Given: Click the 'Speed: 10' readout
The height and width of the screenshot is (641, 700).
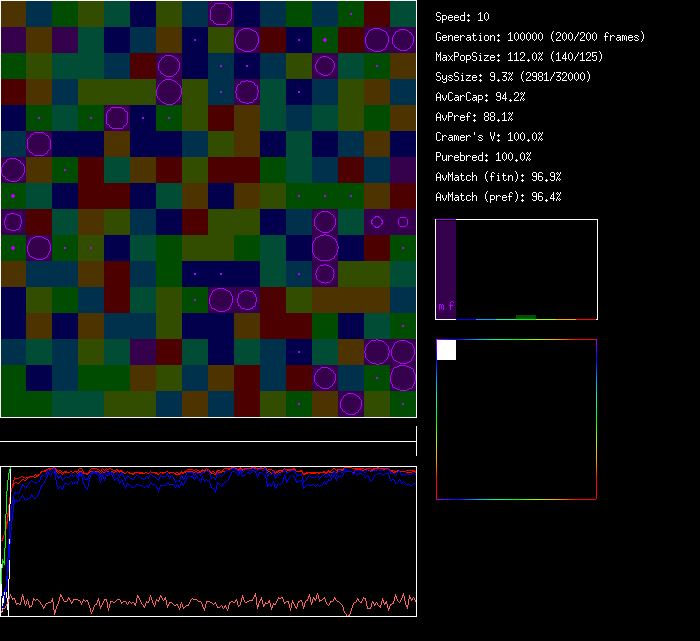Looking at the screenshot, I should 463,17.
